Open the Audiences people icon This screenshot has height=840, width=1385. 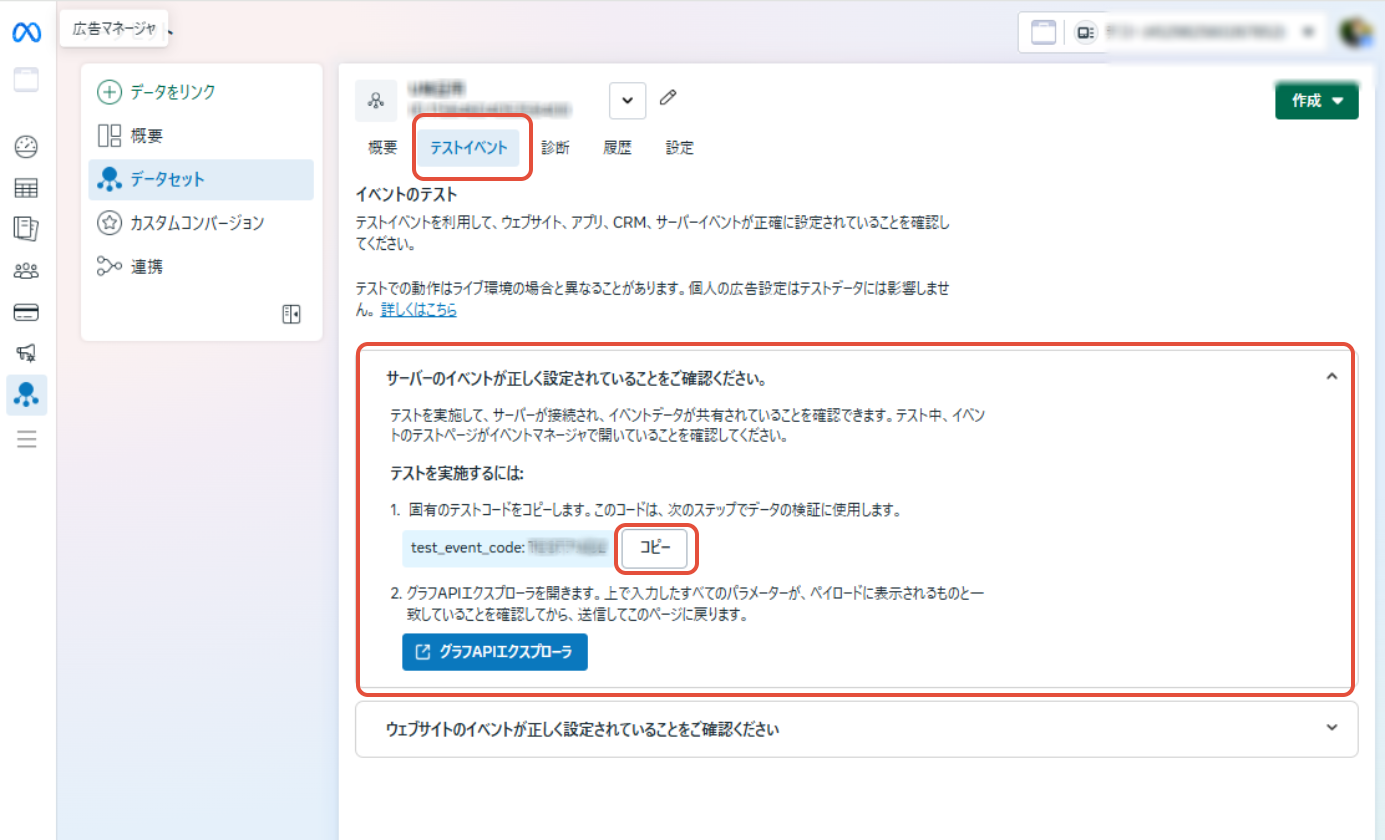(26, 271)
